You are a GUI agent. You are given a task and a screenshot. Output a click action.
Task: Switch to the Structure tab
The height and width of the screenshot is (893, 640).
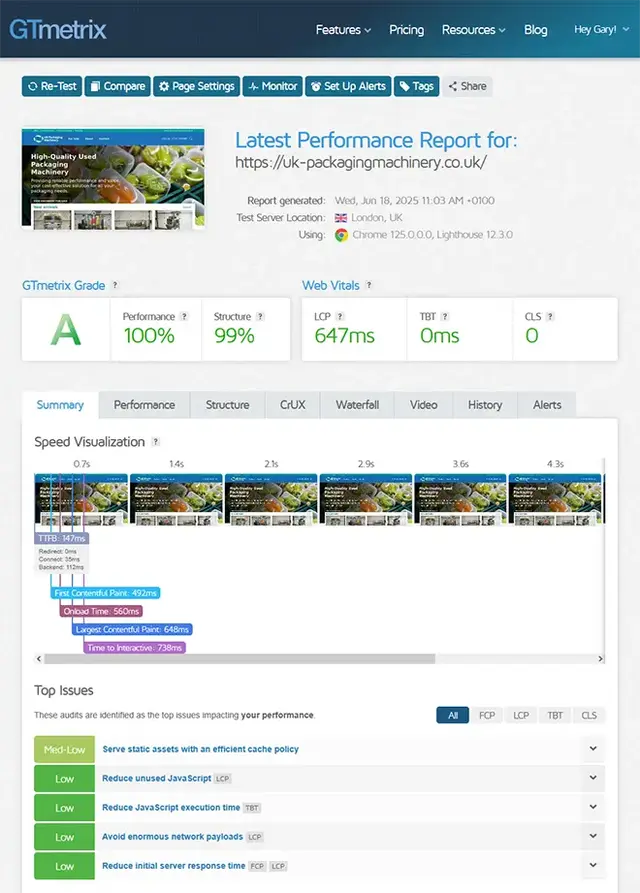[227, 405]
